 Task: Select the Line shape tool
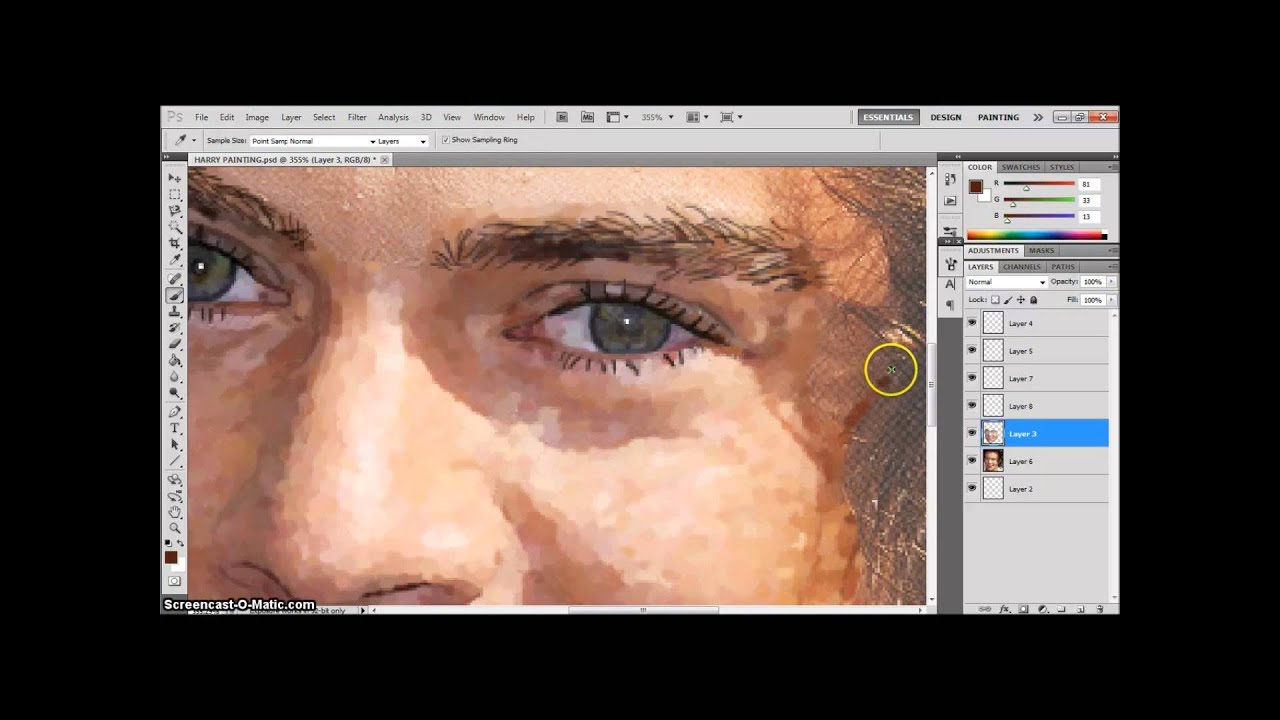(175, 461)
